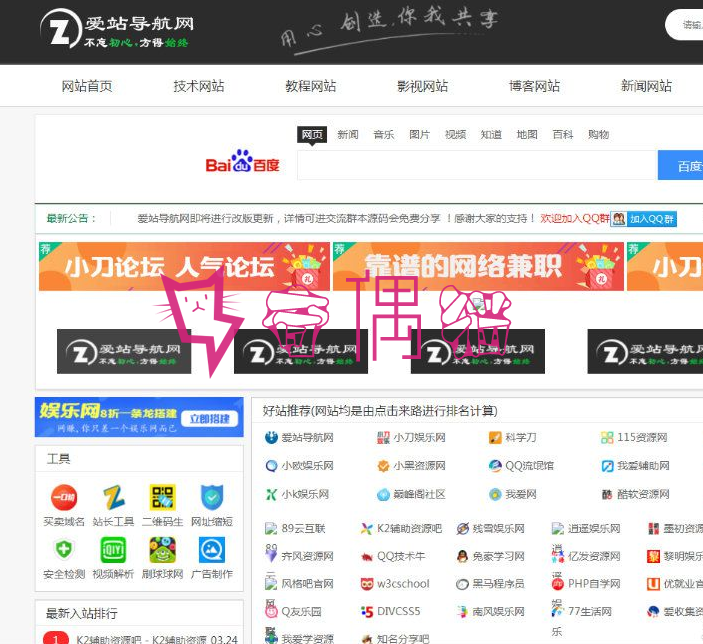Open 新闻网站 navigation item
The width and height of the screenshot is (703, 644).
pyautogui.click(x=646, y=86)
